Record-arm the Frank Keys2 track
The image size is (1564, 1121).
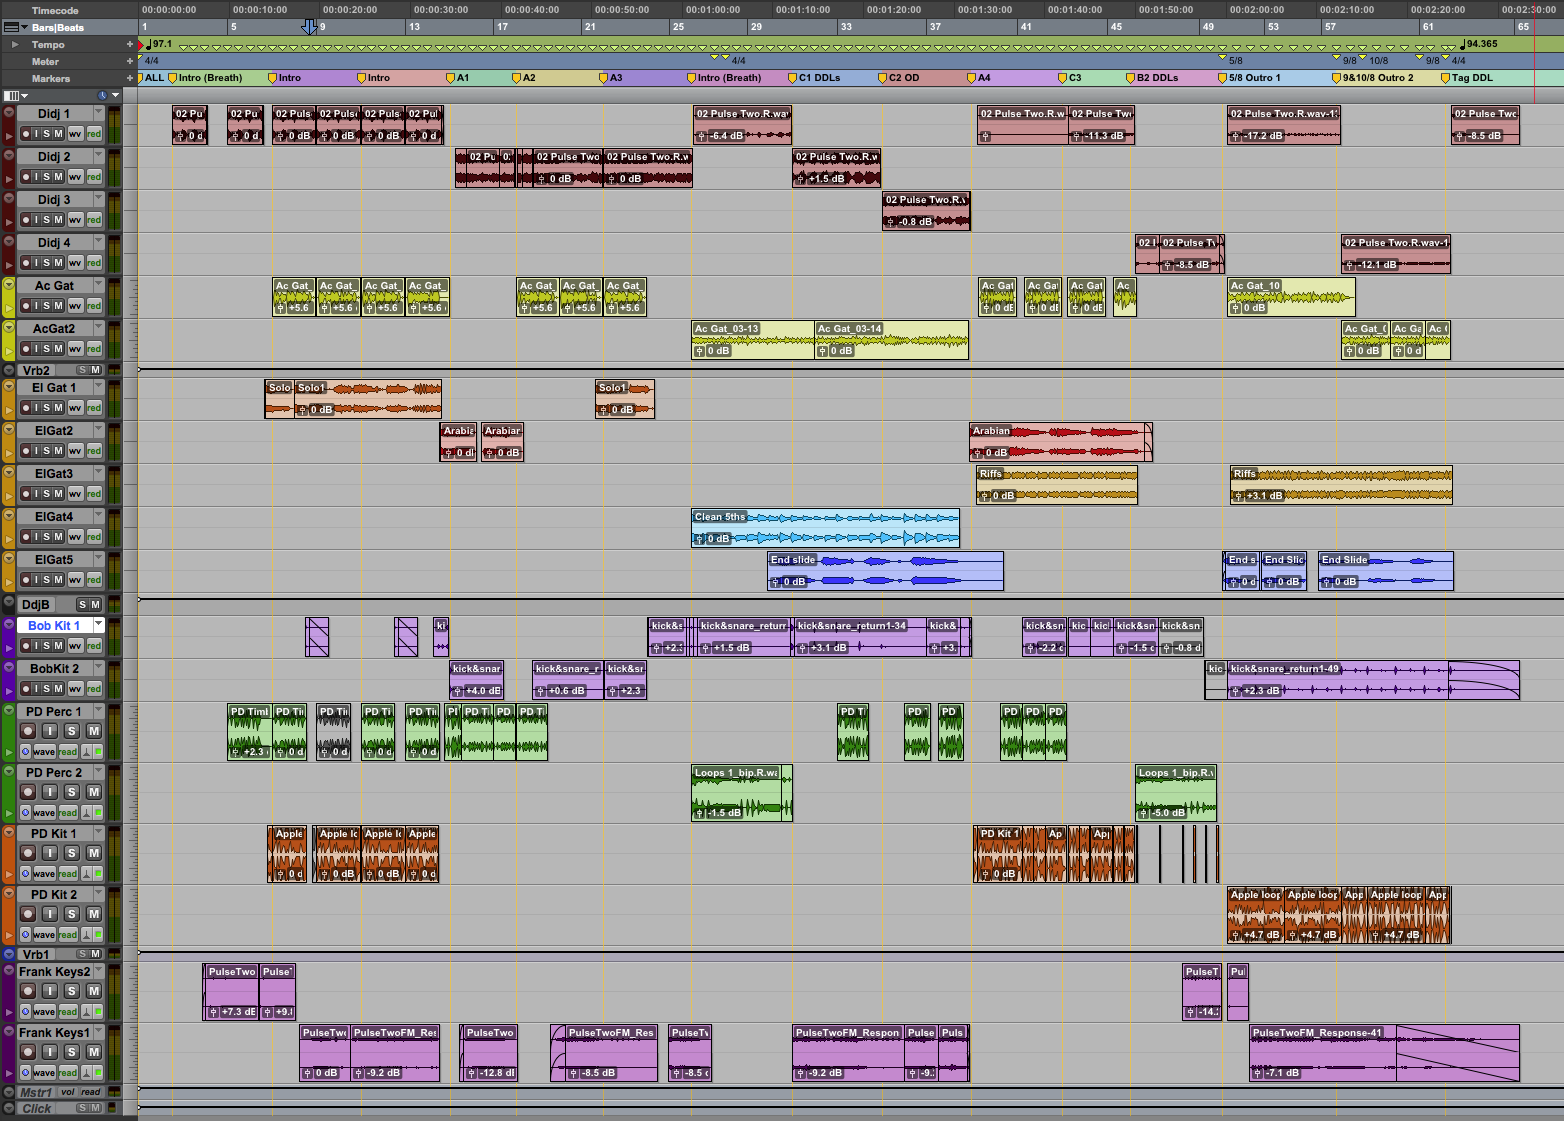28,991
